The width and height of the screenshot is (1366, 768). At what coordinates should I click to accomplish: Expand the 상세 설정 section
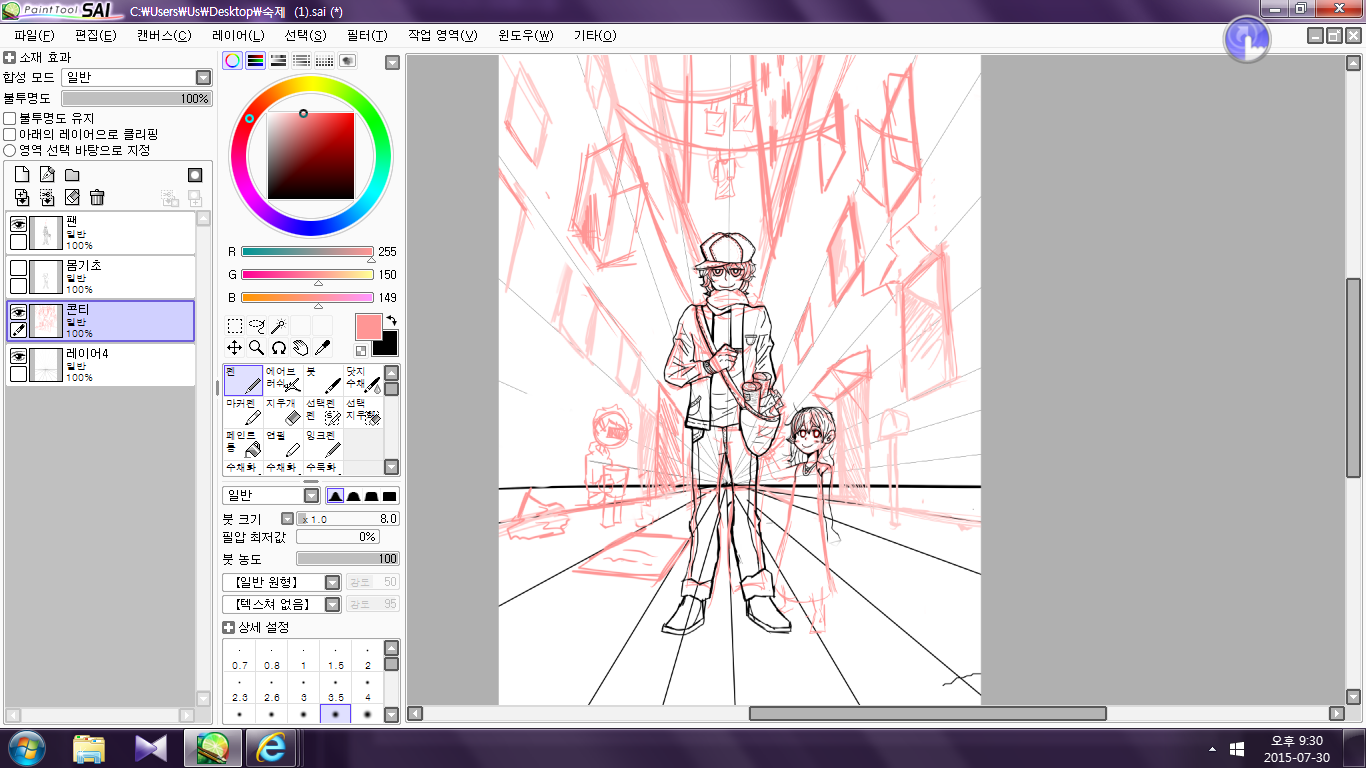pos(228,627)
